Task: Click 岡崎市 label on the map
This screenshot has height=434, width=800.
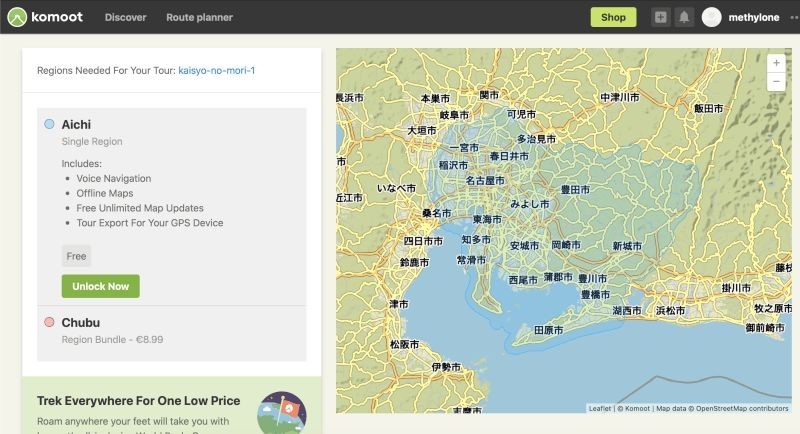Action: (x=566, y=245)
